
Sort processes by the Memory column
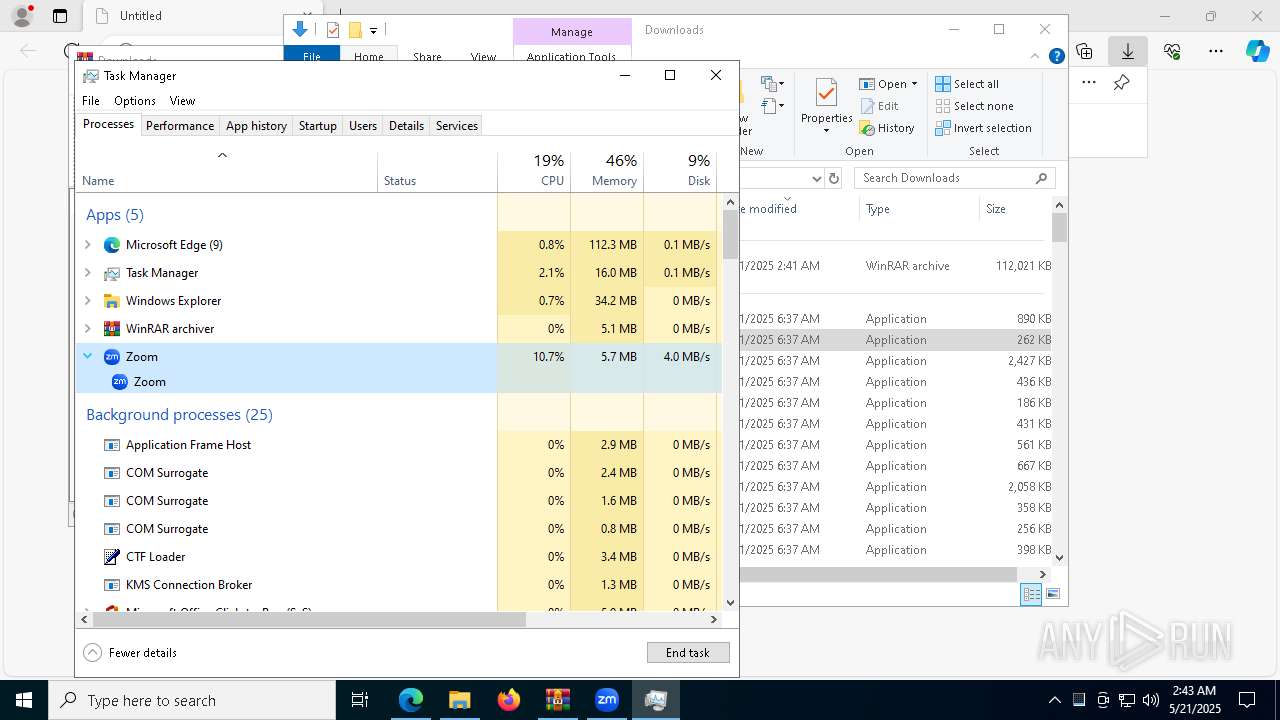(x=607, y=170)
